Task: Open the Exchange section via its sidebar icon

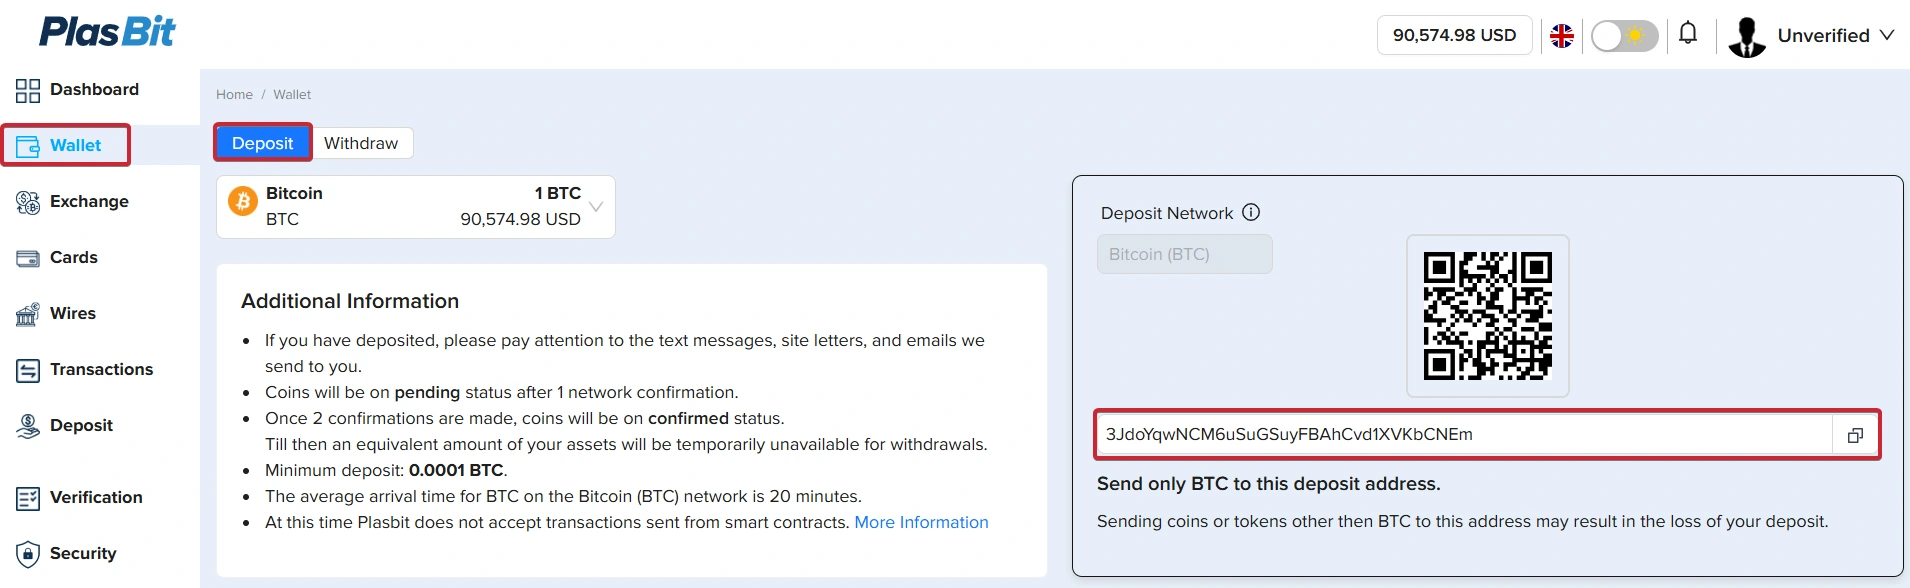Action: pyautogui.click(x=28, y=201)
